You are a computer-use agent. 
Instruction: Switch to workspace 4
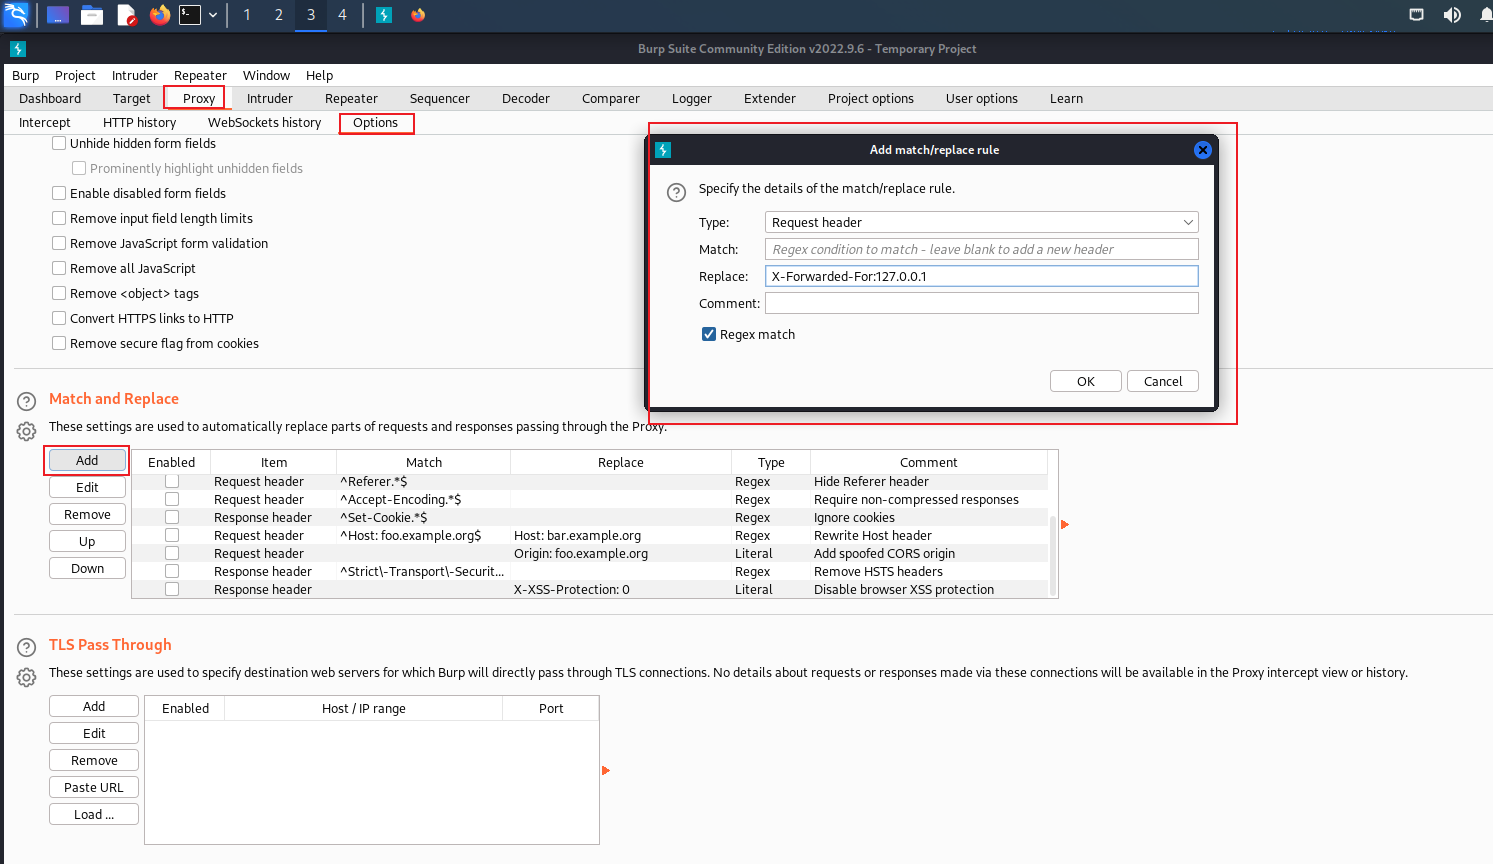coord(342,15)
